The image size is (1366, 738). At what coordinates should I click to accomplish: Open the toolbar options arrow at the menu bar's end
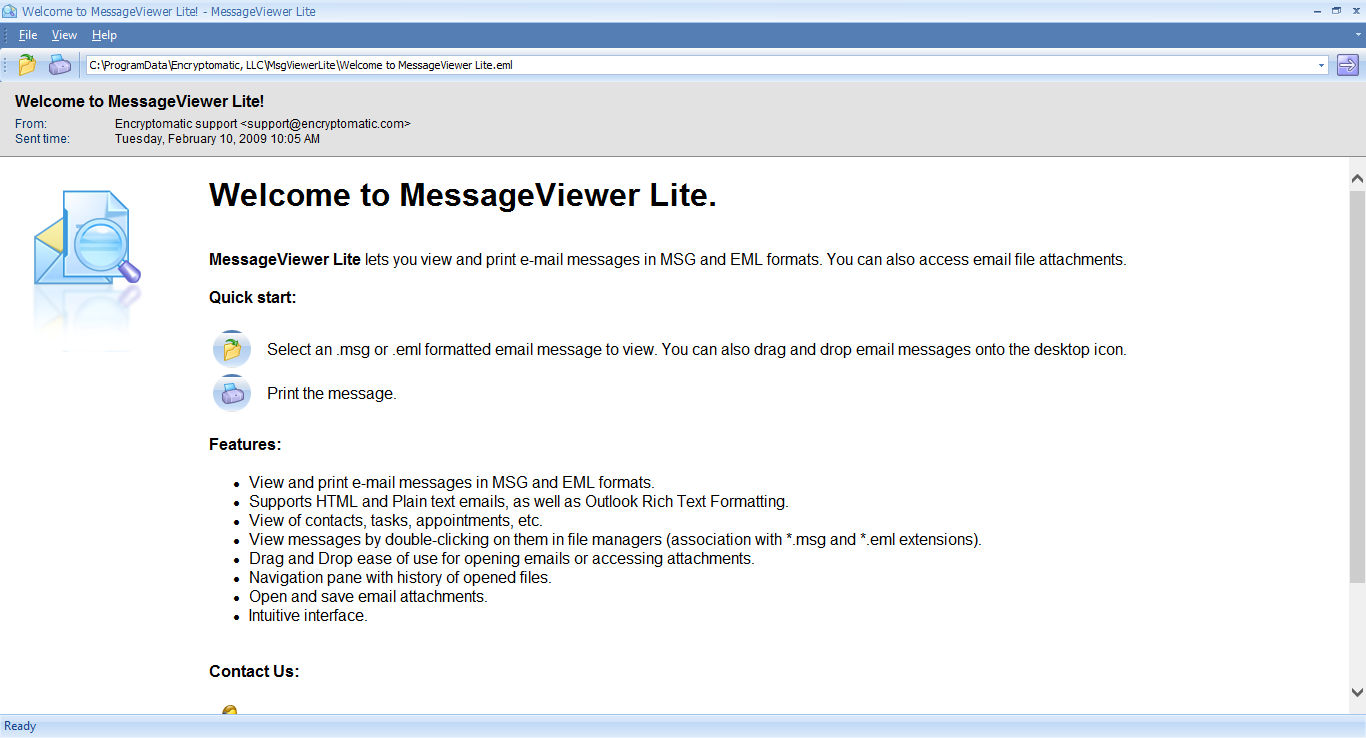click(x=1358, y=34)
